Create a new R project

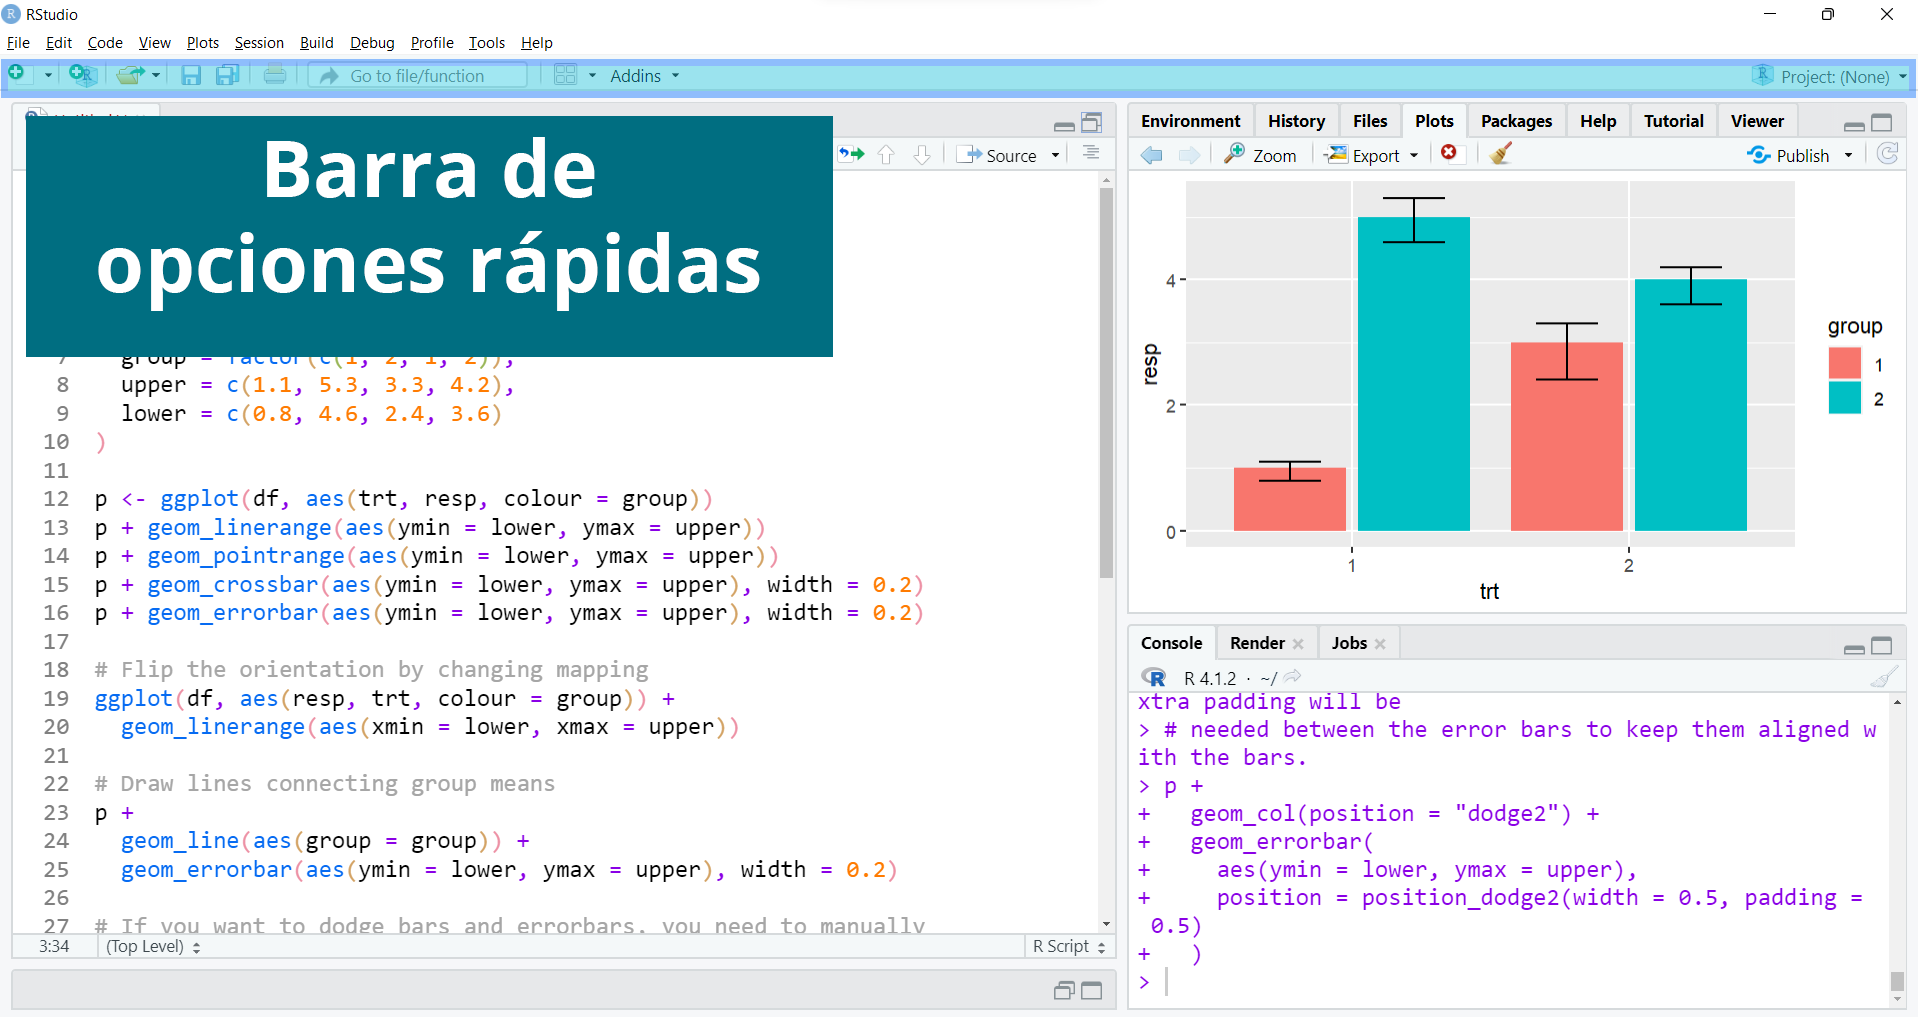coord(81,75)
